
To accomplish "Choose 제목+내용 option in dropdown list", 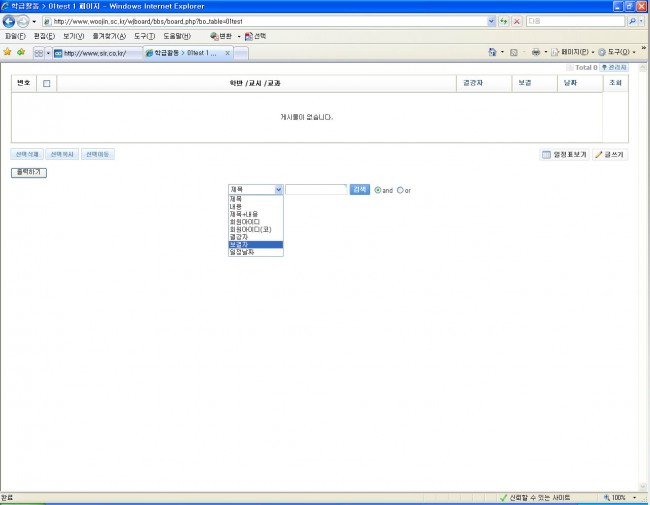I will tap(256, 214).
